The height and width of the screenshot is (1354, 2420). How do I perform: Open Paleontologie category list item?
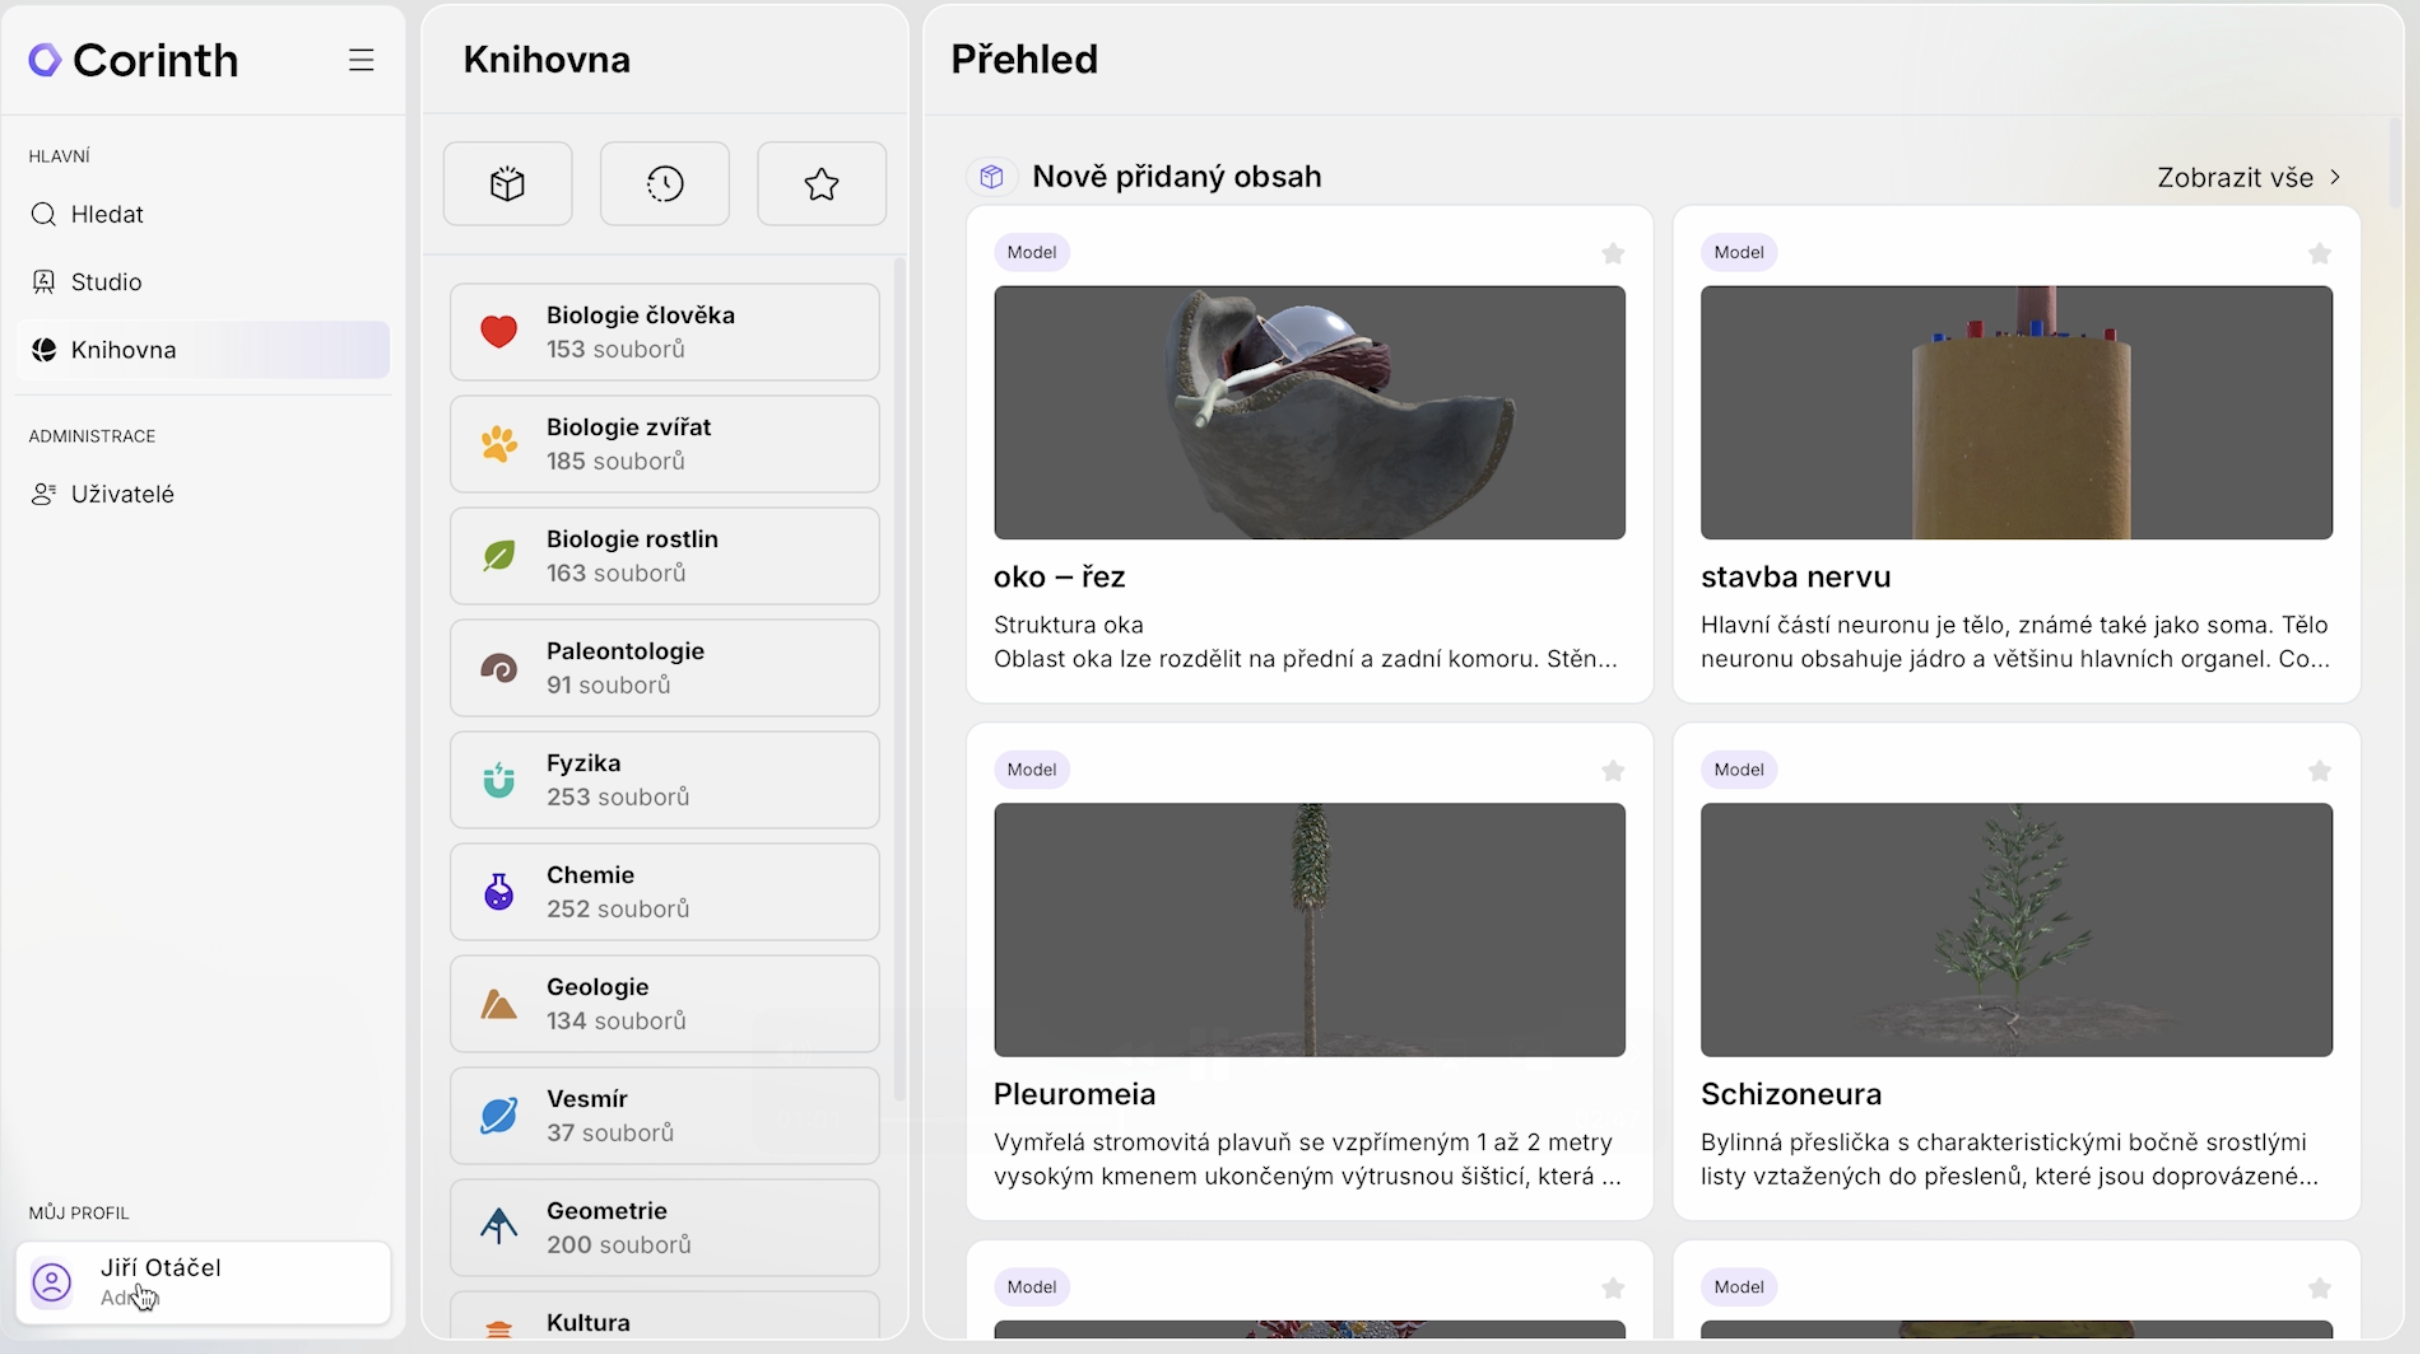(x=664, y=668)
